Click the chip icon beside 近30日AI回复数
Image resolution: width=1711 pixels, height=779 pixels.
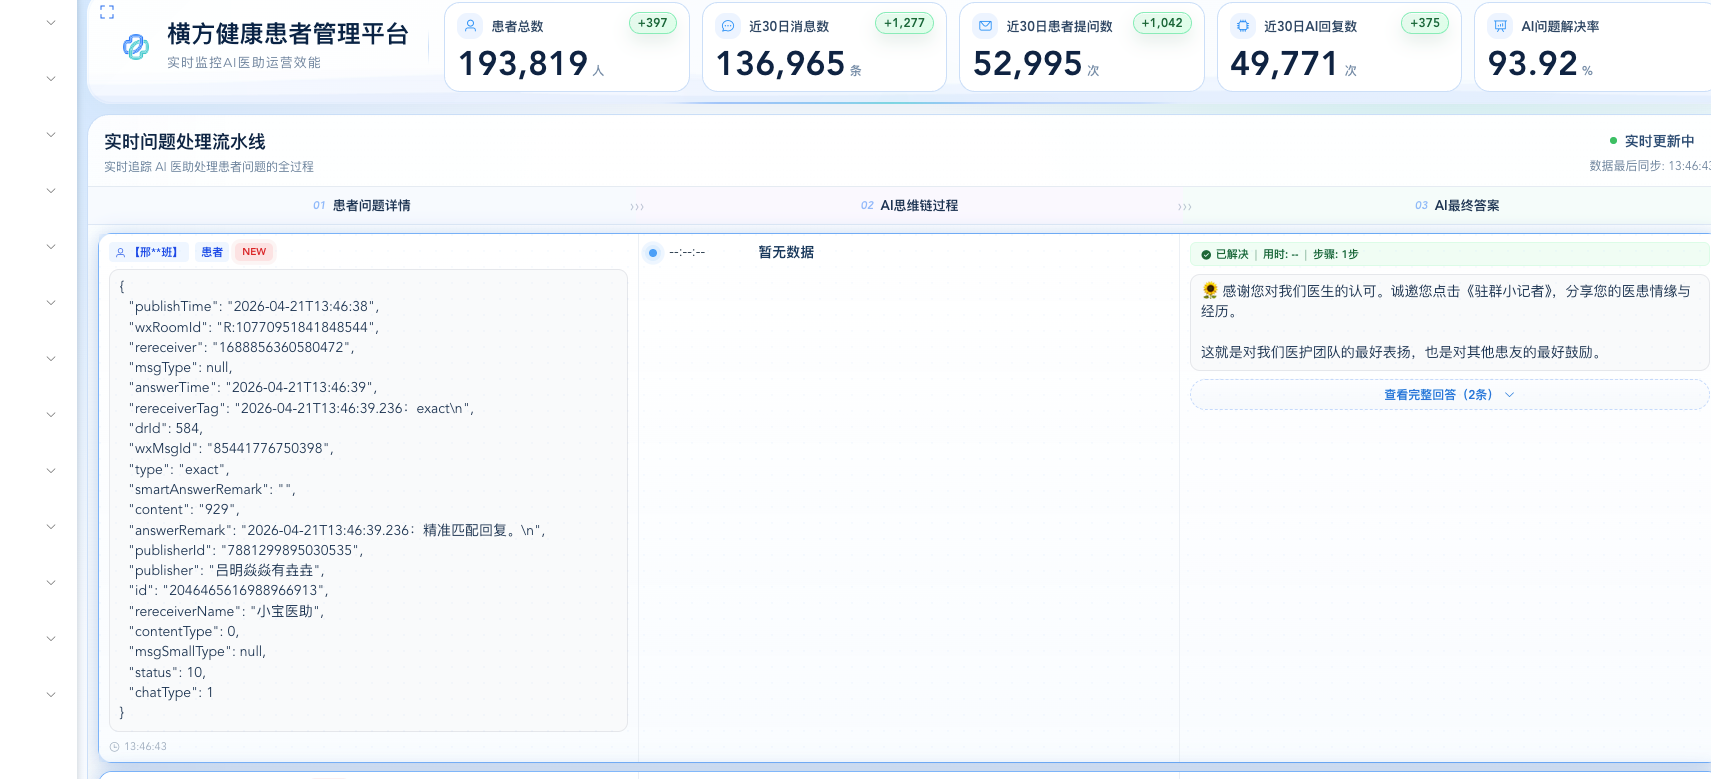click(x=1243, y=26)
